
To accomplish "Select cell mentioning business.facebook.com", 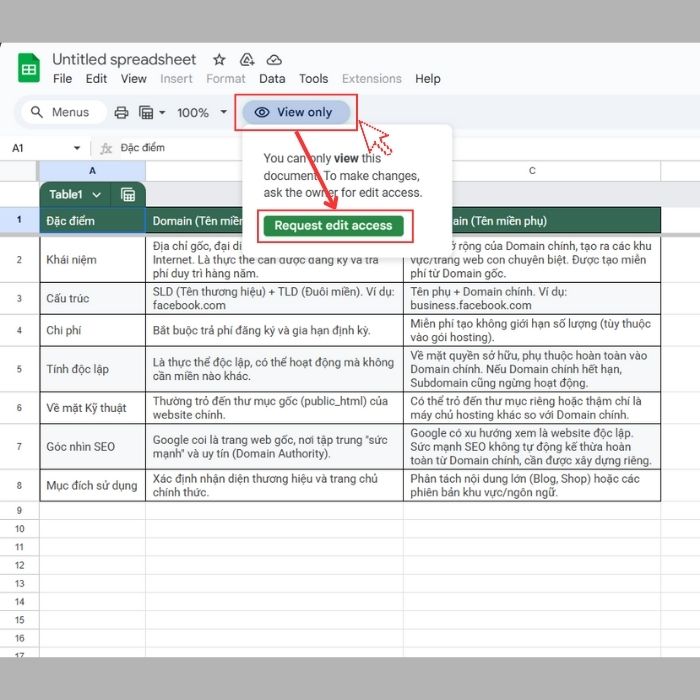I will pos(532,298).
